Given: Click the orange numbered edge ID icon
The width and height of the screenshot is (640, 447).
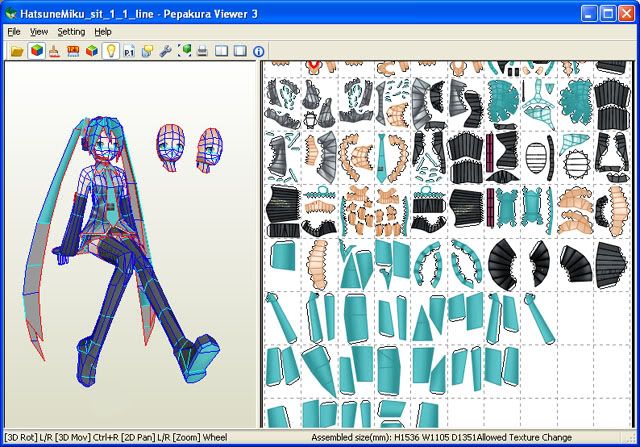Looking at the screenshot, I should pyautogui.click(x=73, y=51).
